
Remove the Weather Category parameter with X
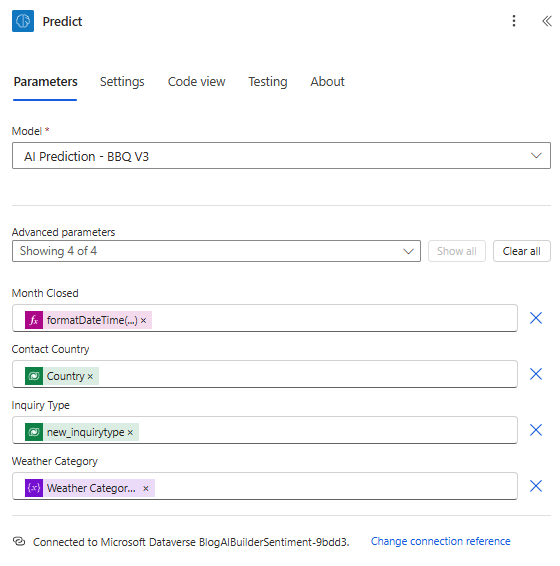pos(535,486)
